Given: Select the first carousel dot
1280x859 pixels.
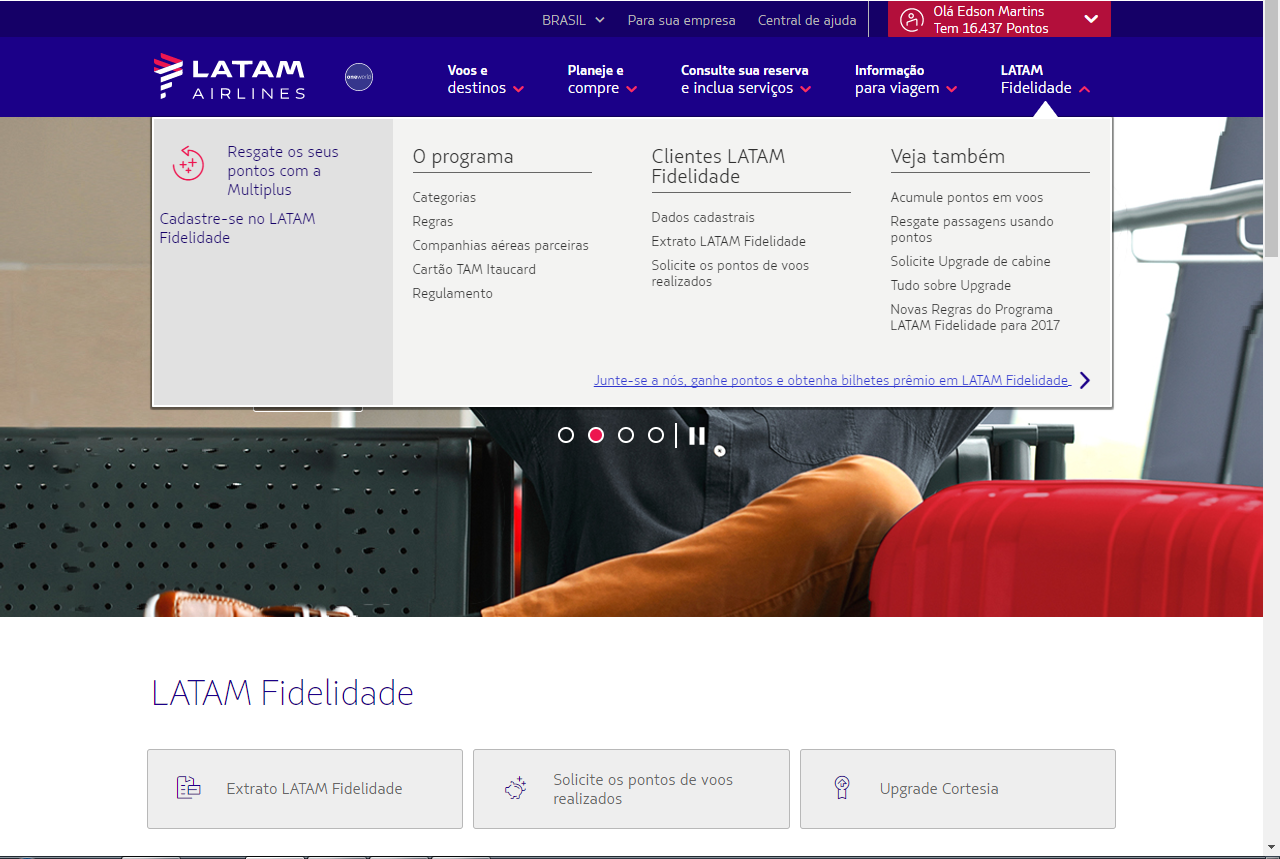Looking at the screenshot, I should pos(566,435).
